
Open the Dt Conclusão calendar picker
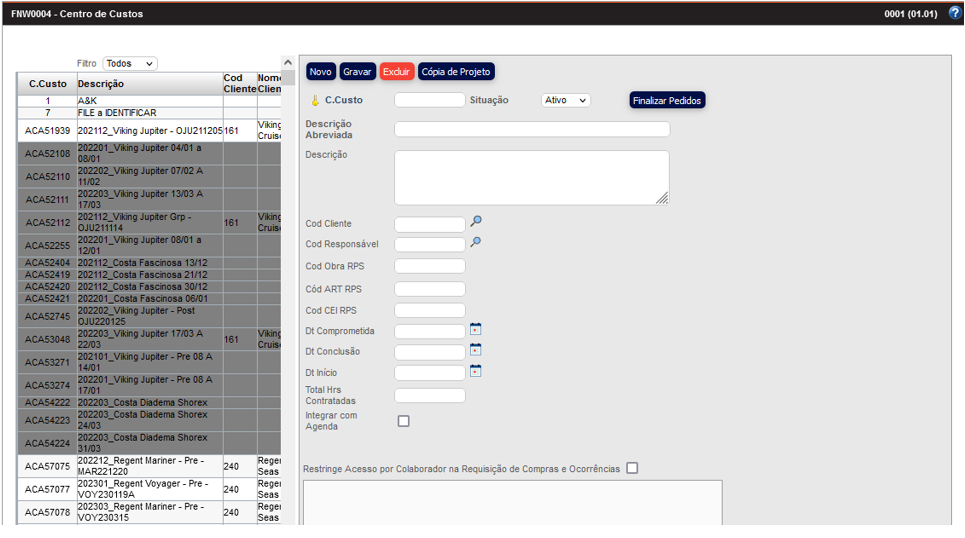click(476, 350)
